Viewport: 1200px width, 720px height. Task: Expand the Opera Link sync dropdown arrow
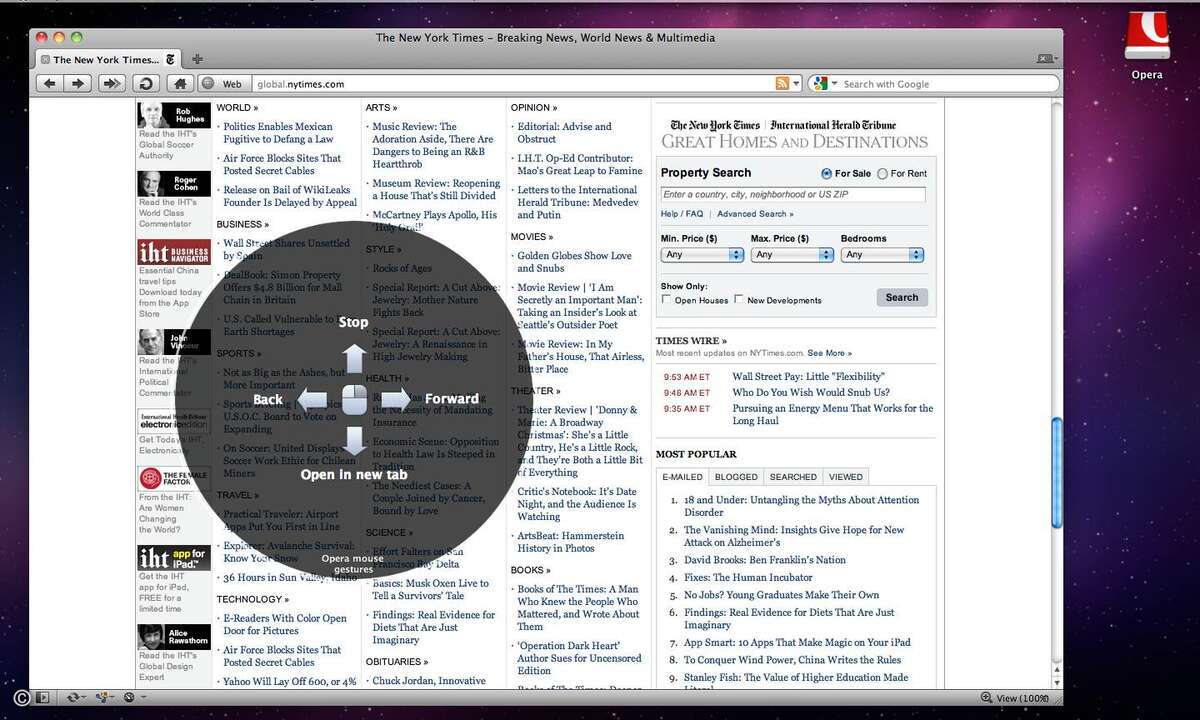point(84,697)
